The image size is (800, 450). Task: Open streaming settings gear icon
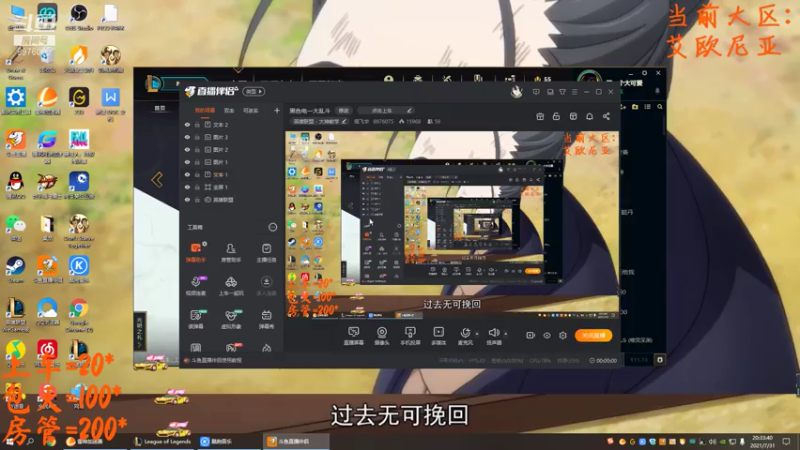point(563,335)
